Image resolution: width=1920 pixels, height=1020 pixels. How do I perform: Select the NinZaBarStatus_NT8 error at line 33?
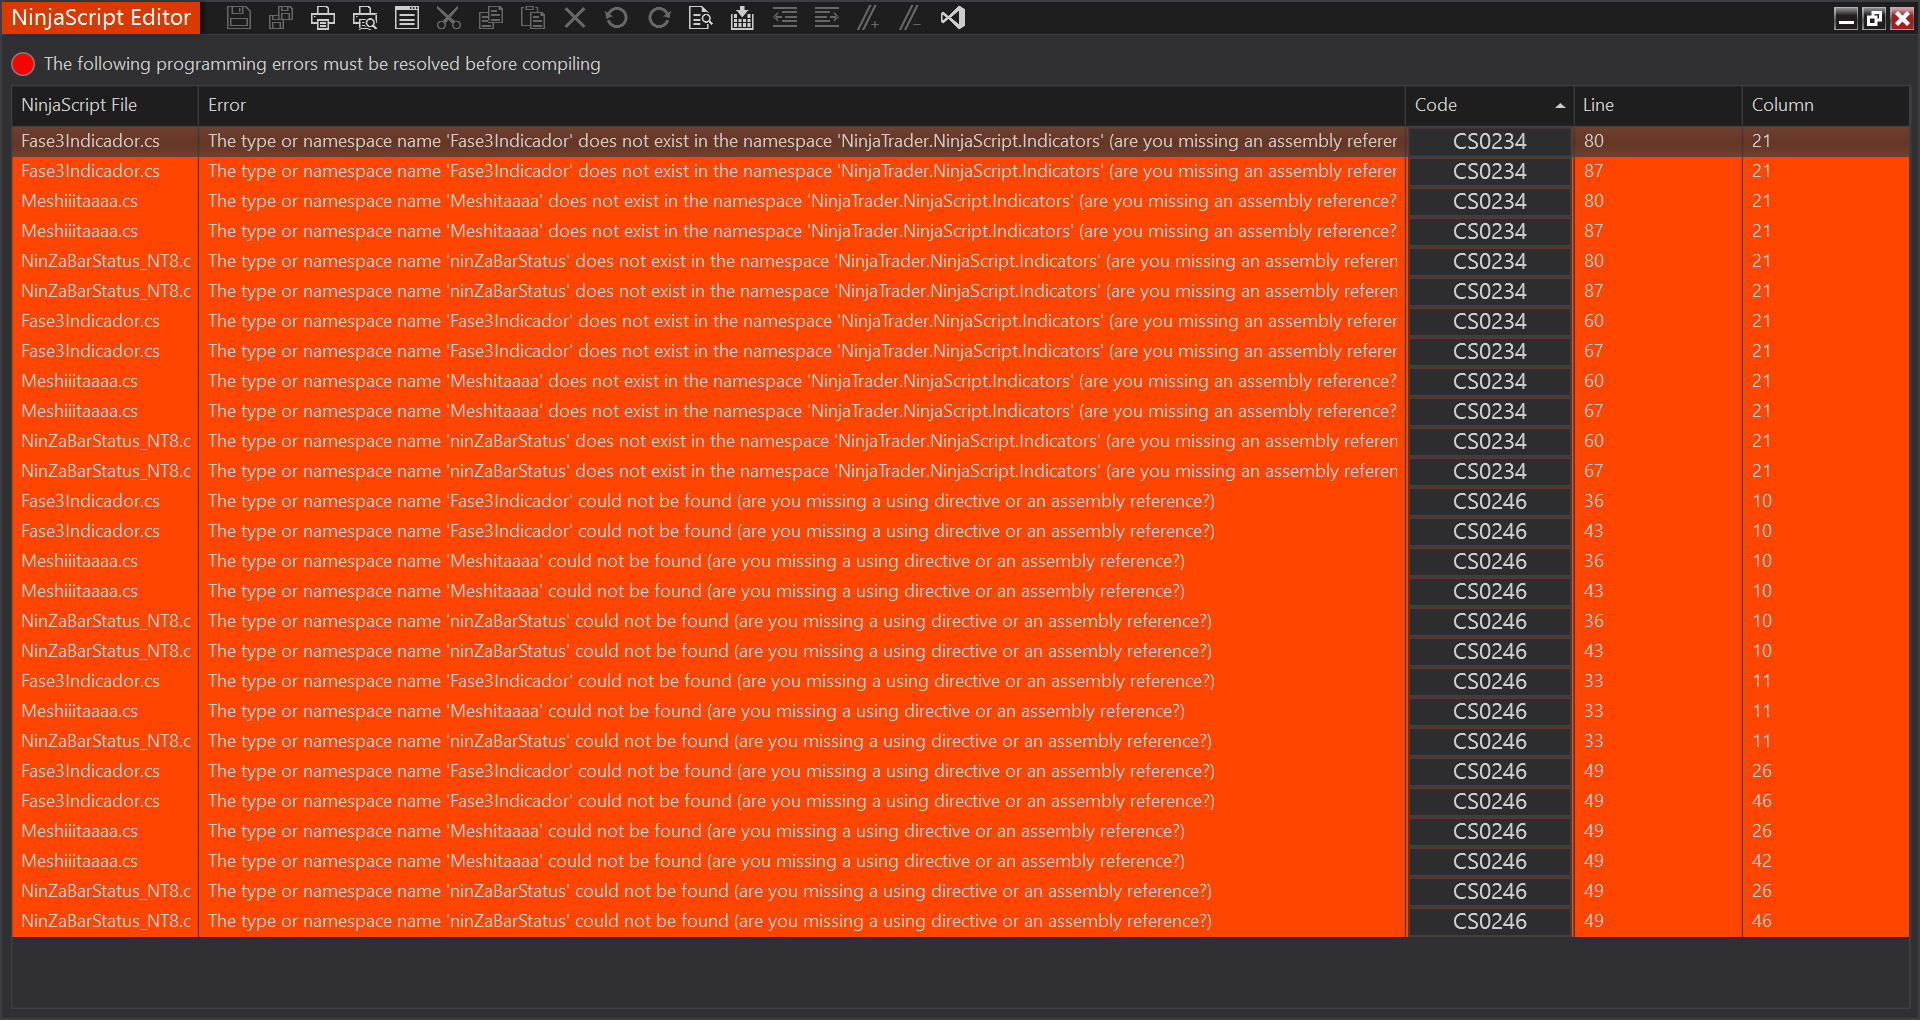pyautogui.click(x=960, y=741)
